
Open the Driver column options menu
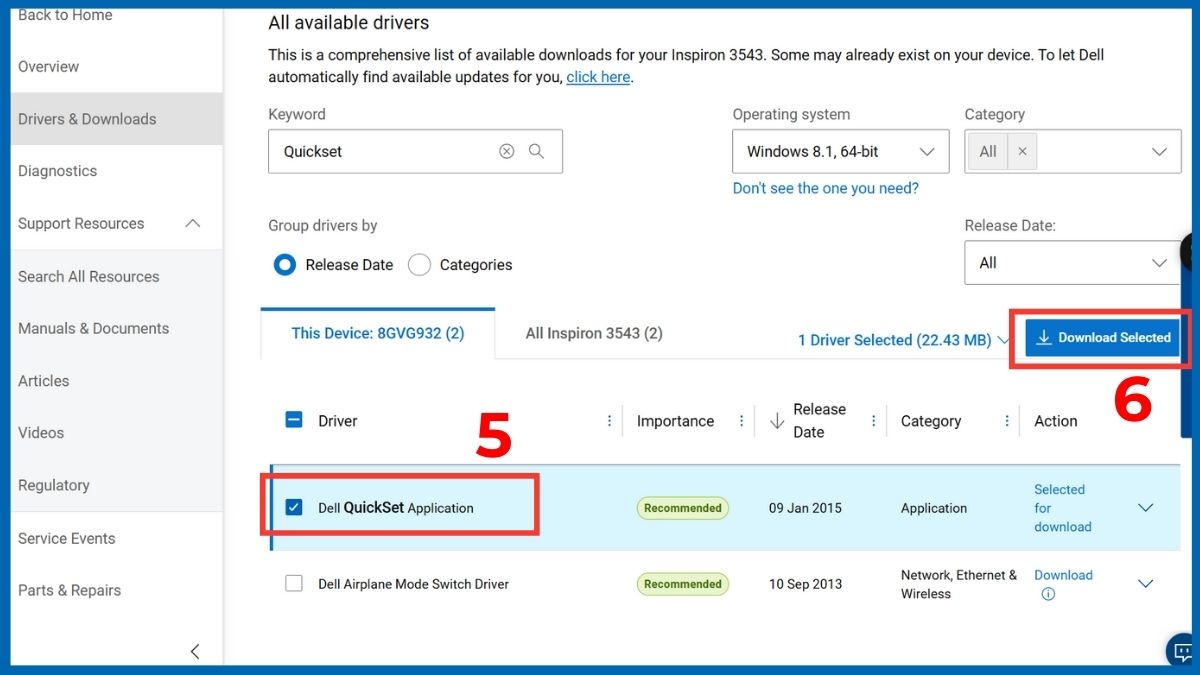point(609,421)
